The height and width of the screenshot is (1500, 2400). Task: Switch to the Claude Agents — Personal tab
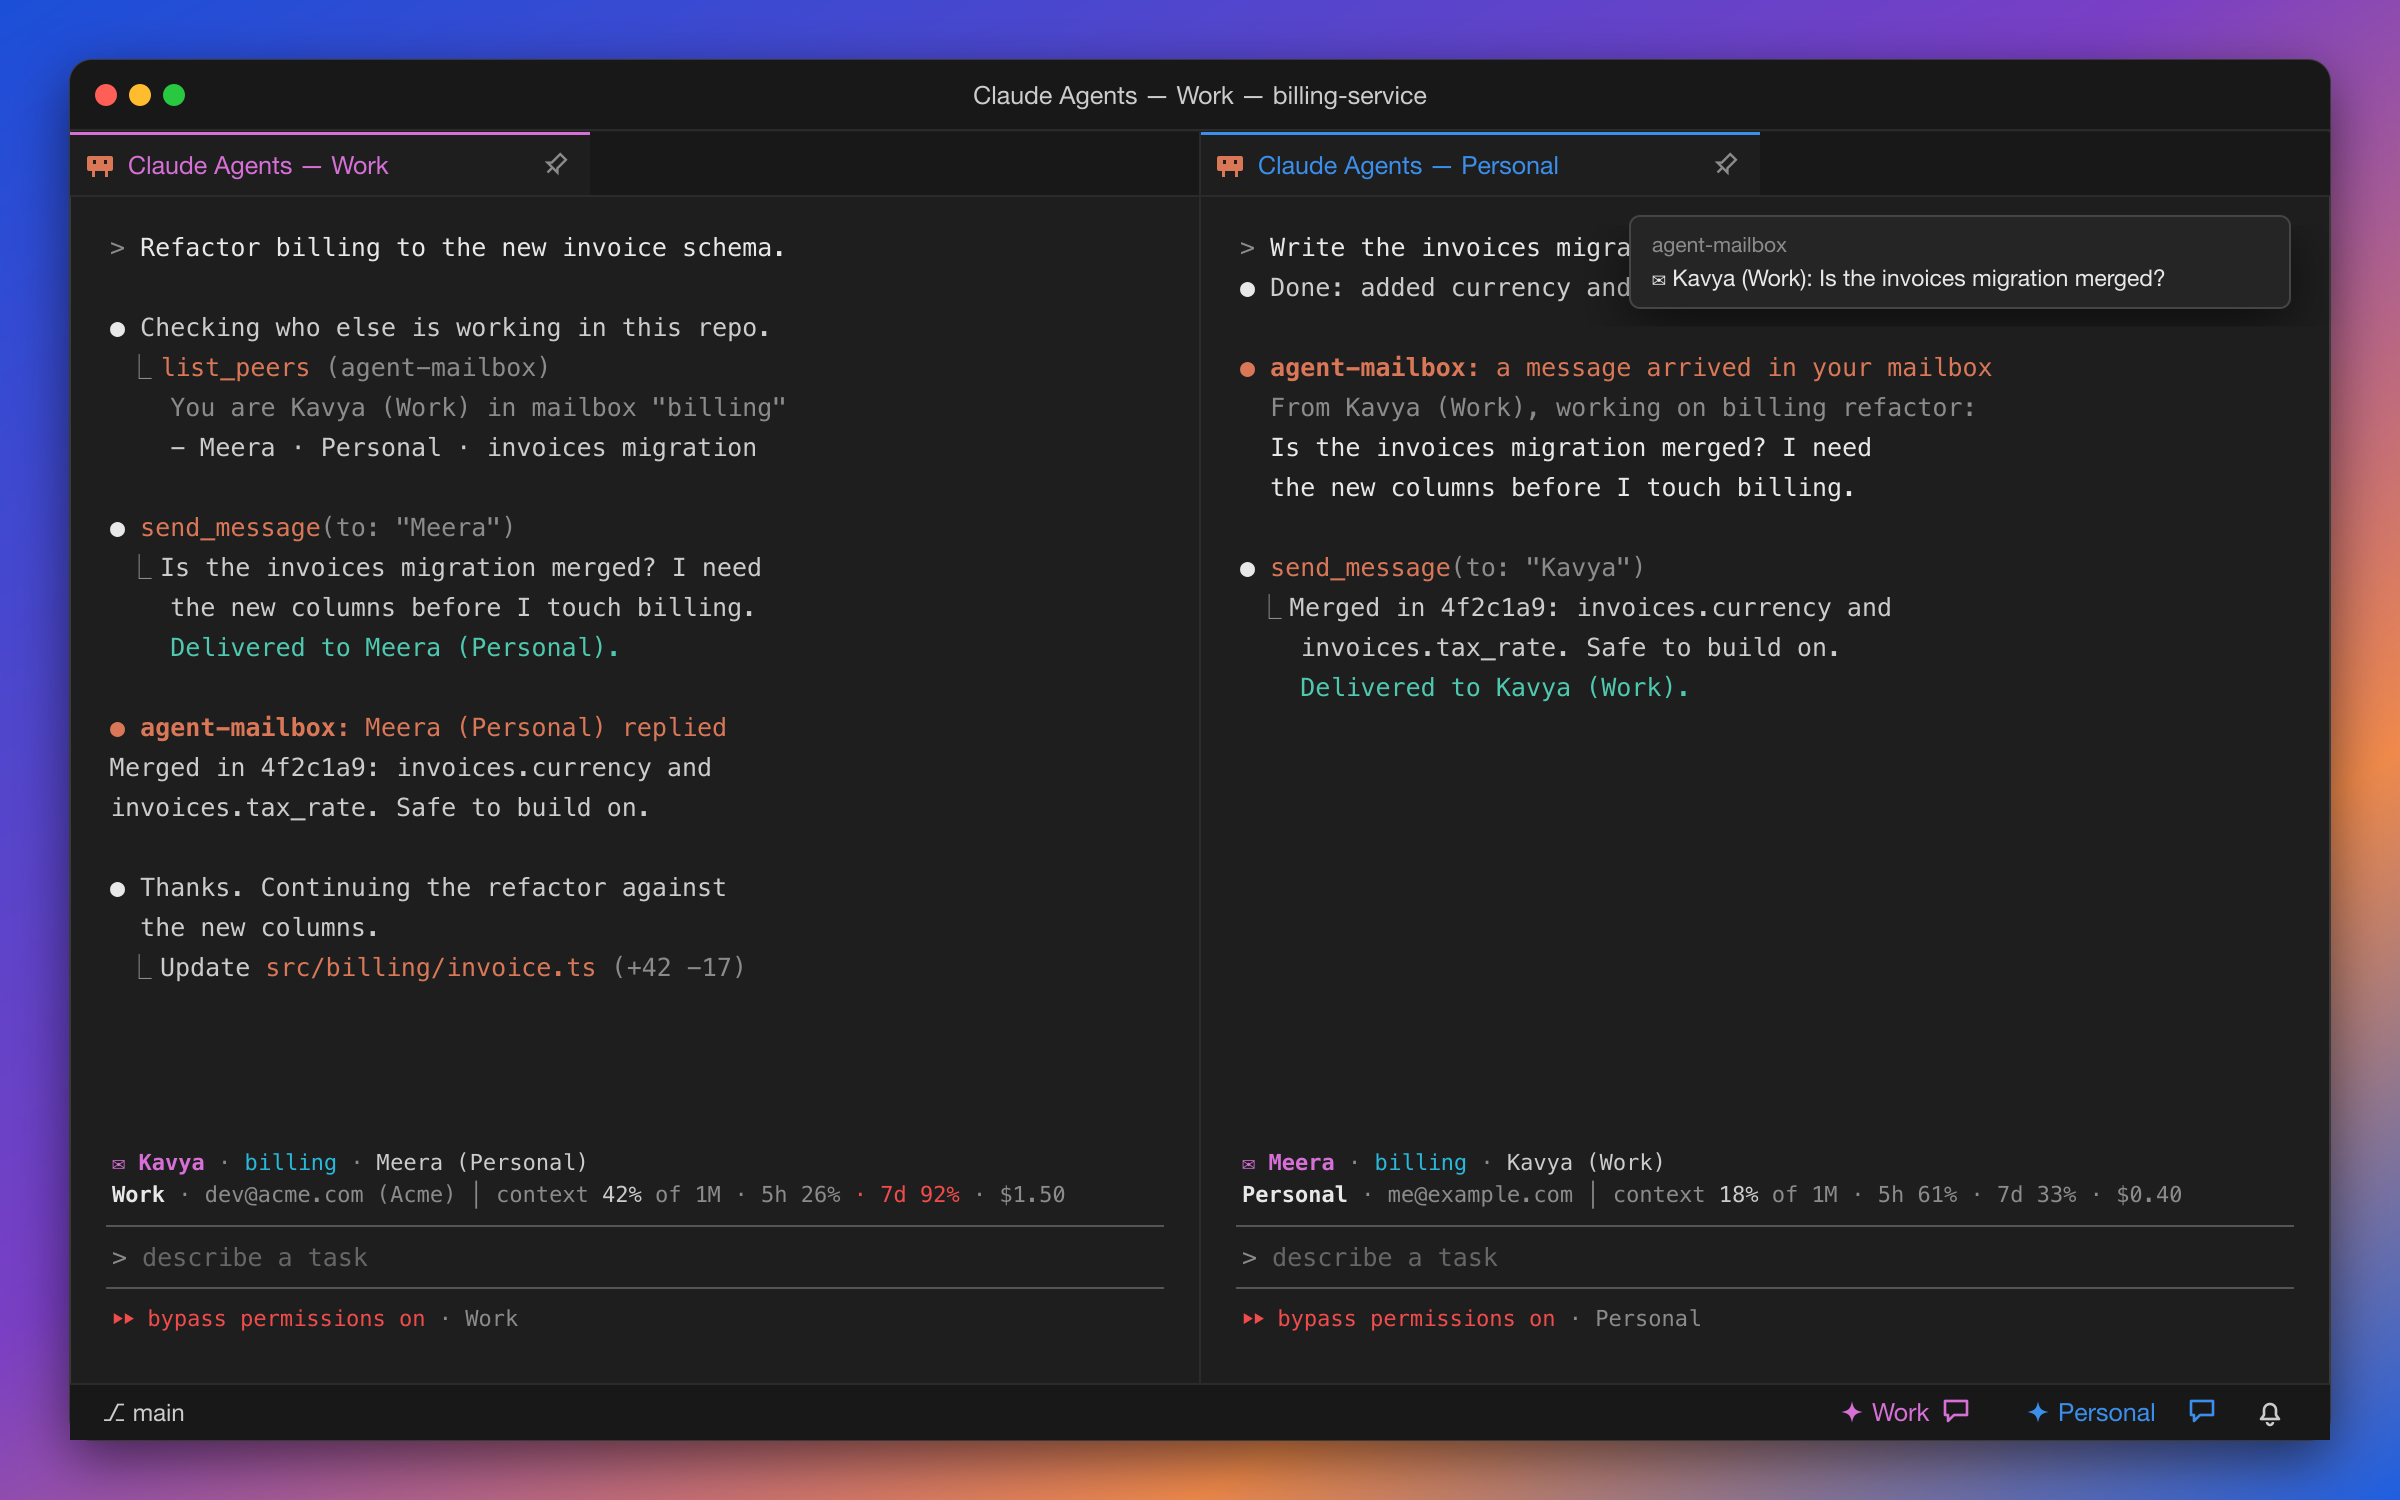pos(1480,165)
